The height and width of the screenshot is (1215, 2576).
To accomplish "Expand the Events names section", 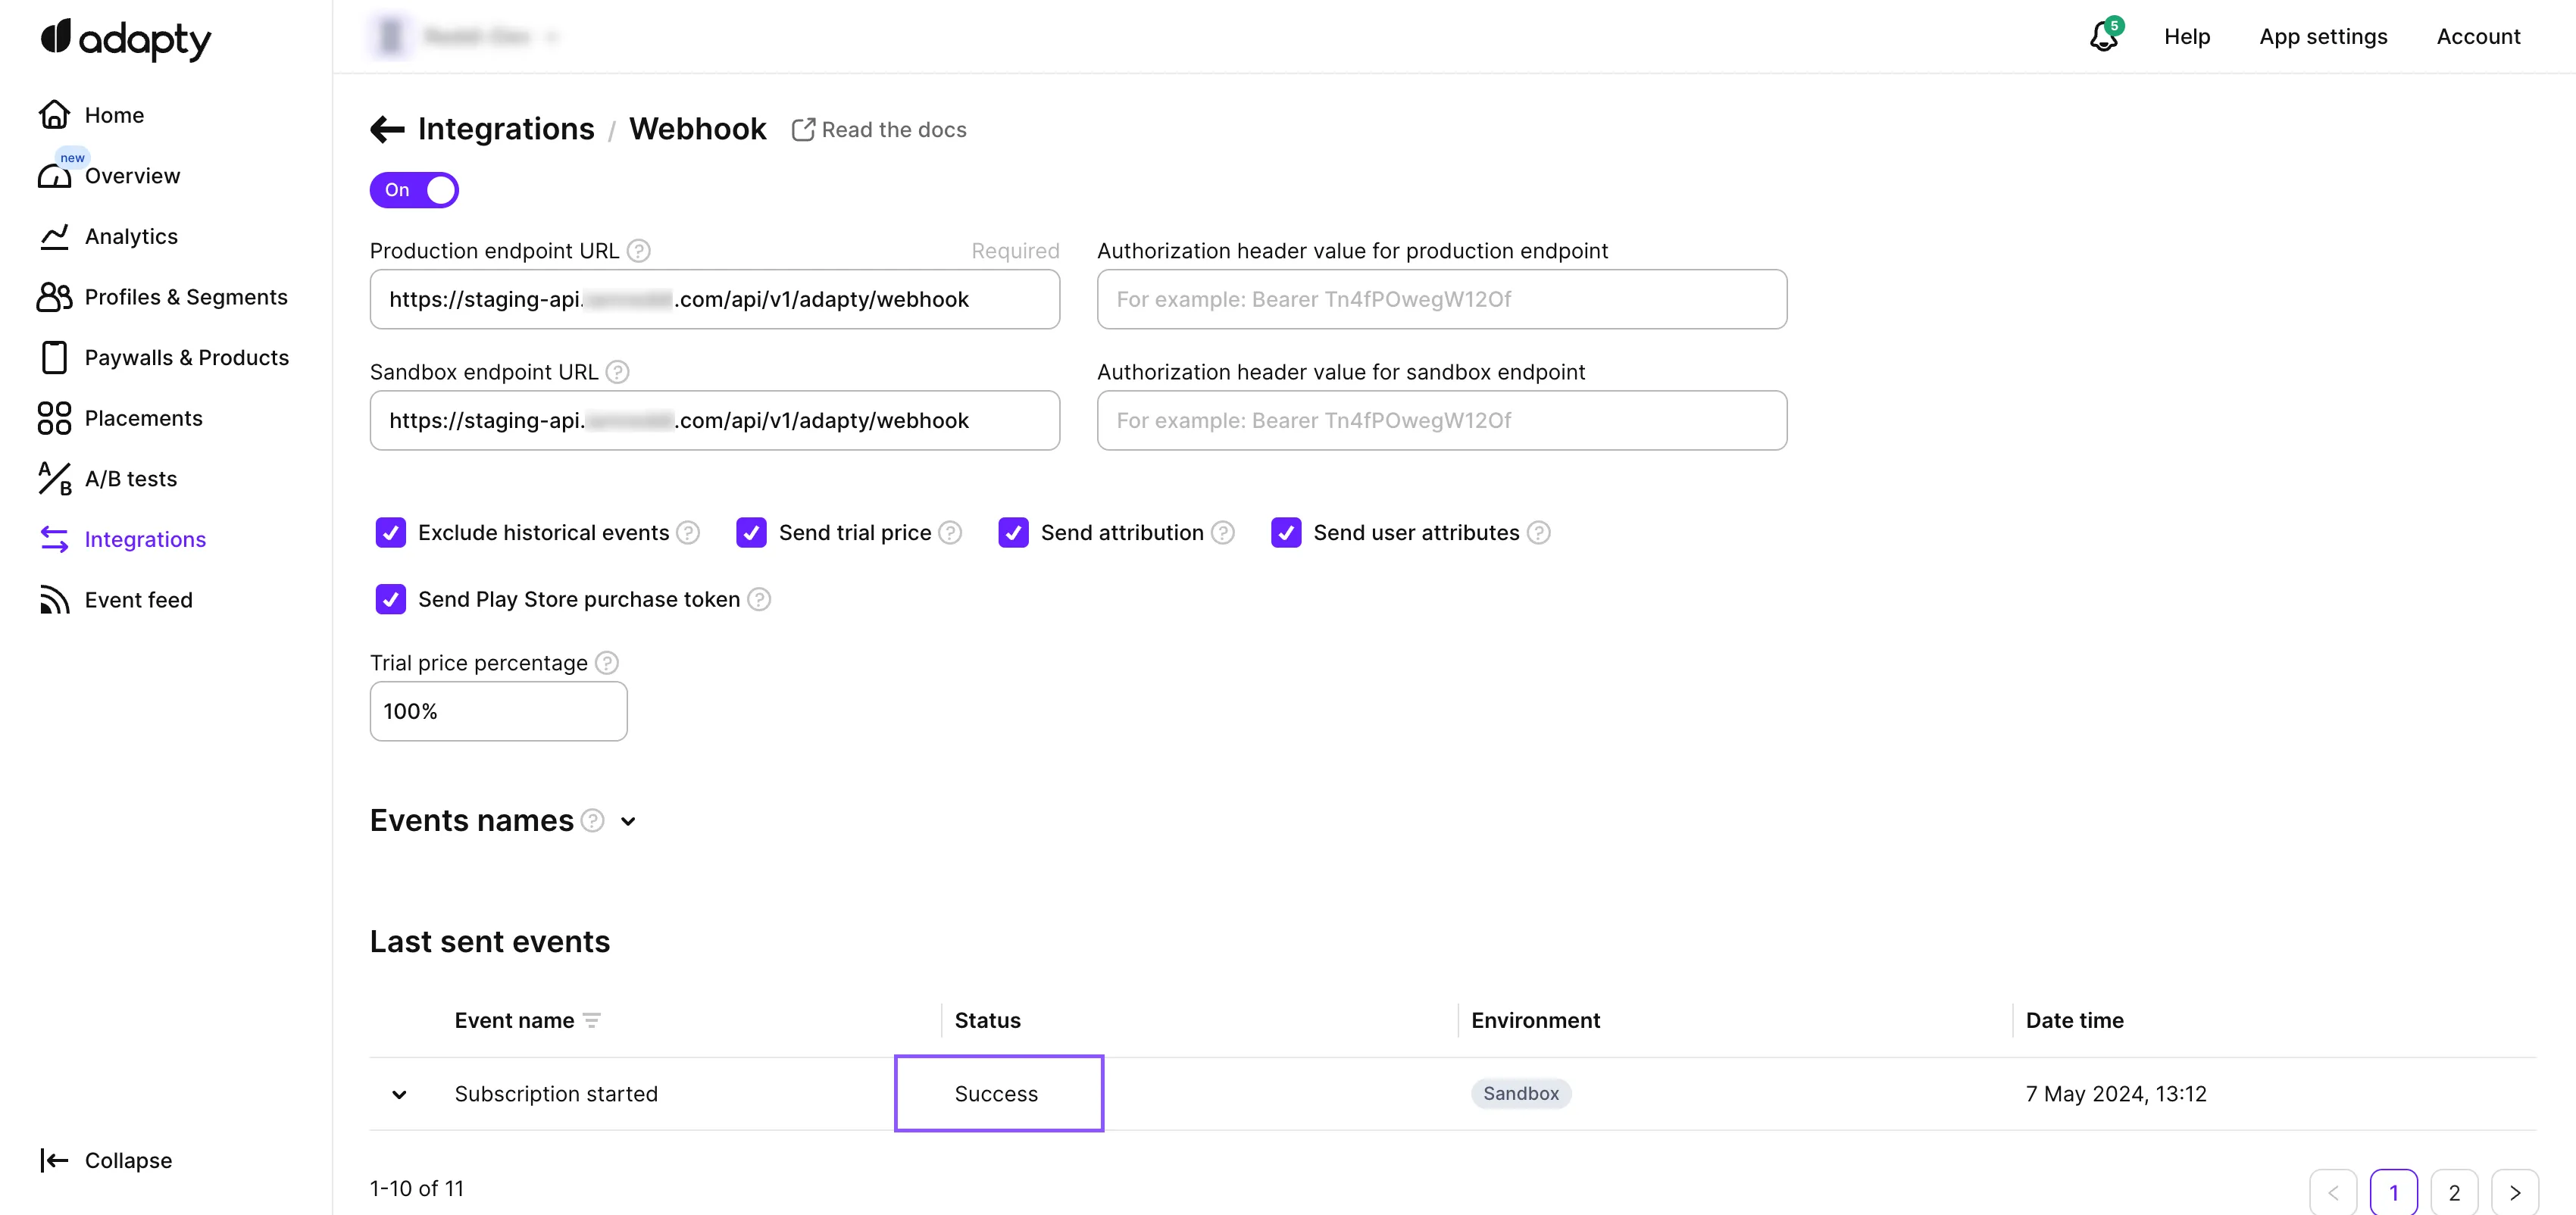I will 628,821.
